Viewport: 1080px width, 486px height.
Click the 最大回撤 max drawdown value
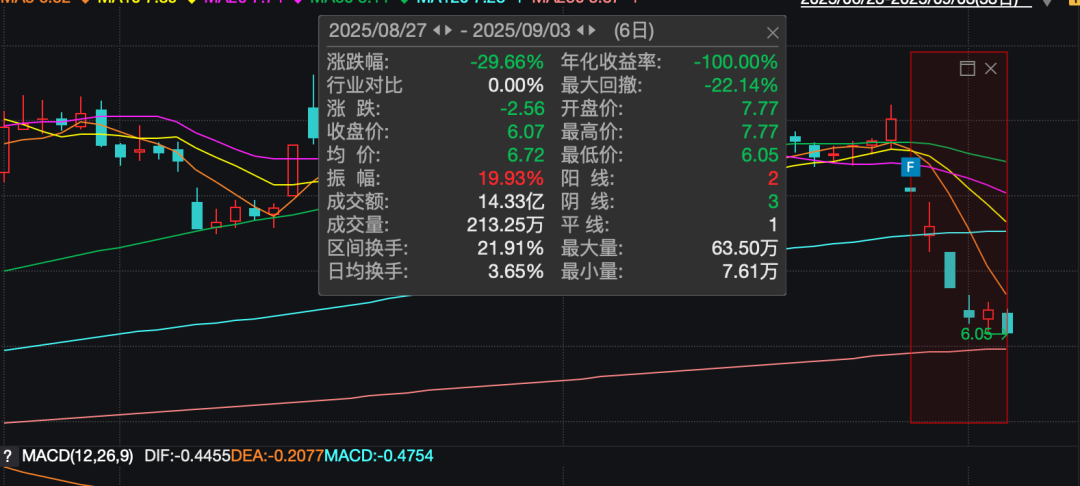(x=740, y=85)
